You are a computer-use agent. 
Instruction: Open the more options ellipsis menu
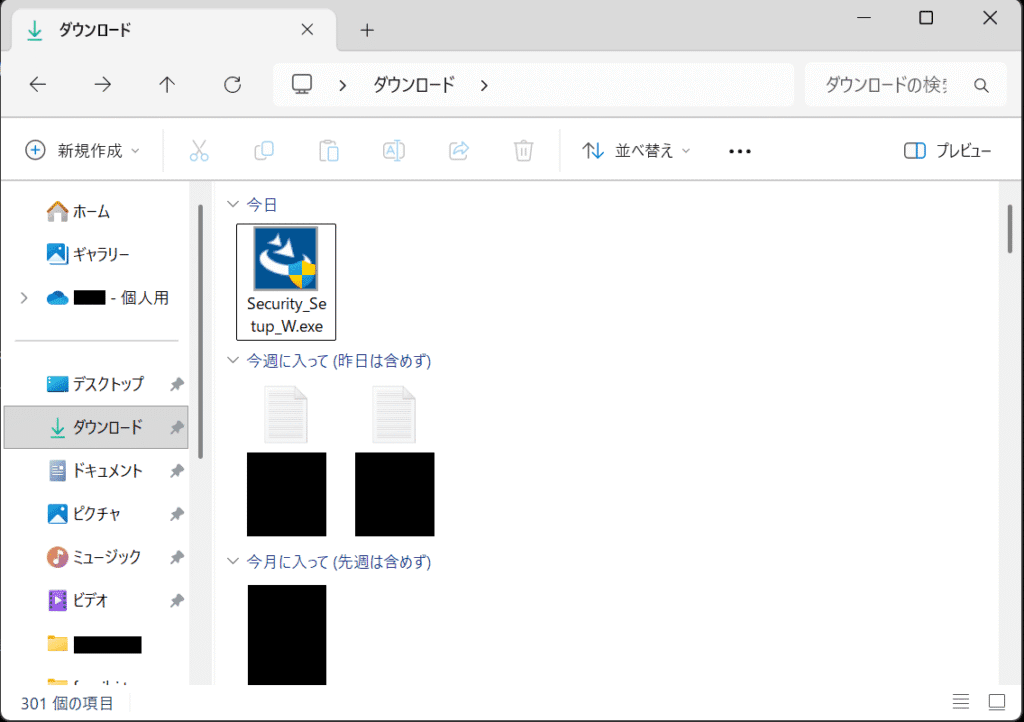click(739, 150)
